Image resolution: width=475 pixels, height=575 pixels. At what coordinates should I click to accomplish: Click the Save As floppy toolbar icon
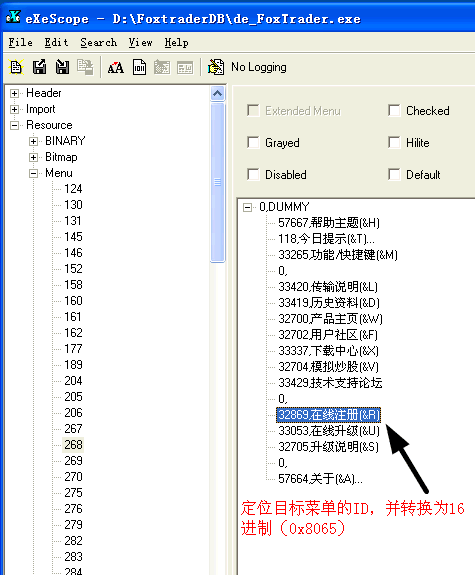[62, 67]
